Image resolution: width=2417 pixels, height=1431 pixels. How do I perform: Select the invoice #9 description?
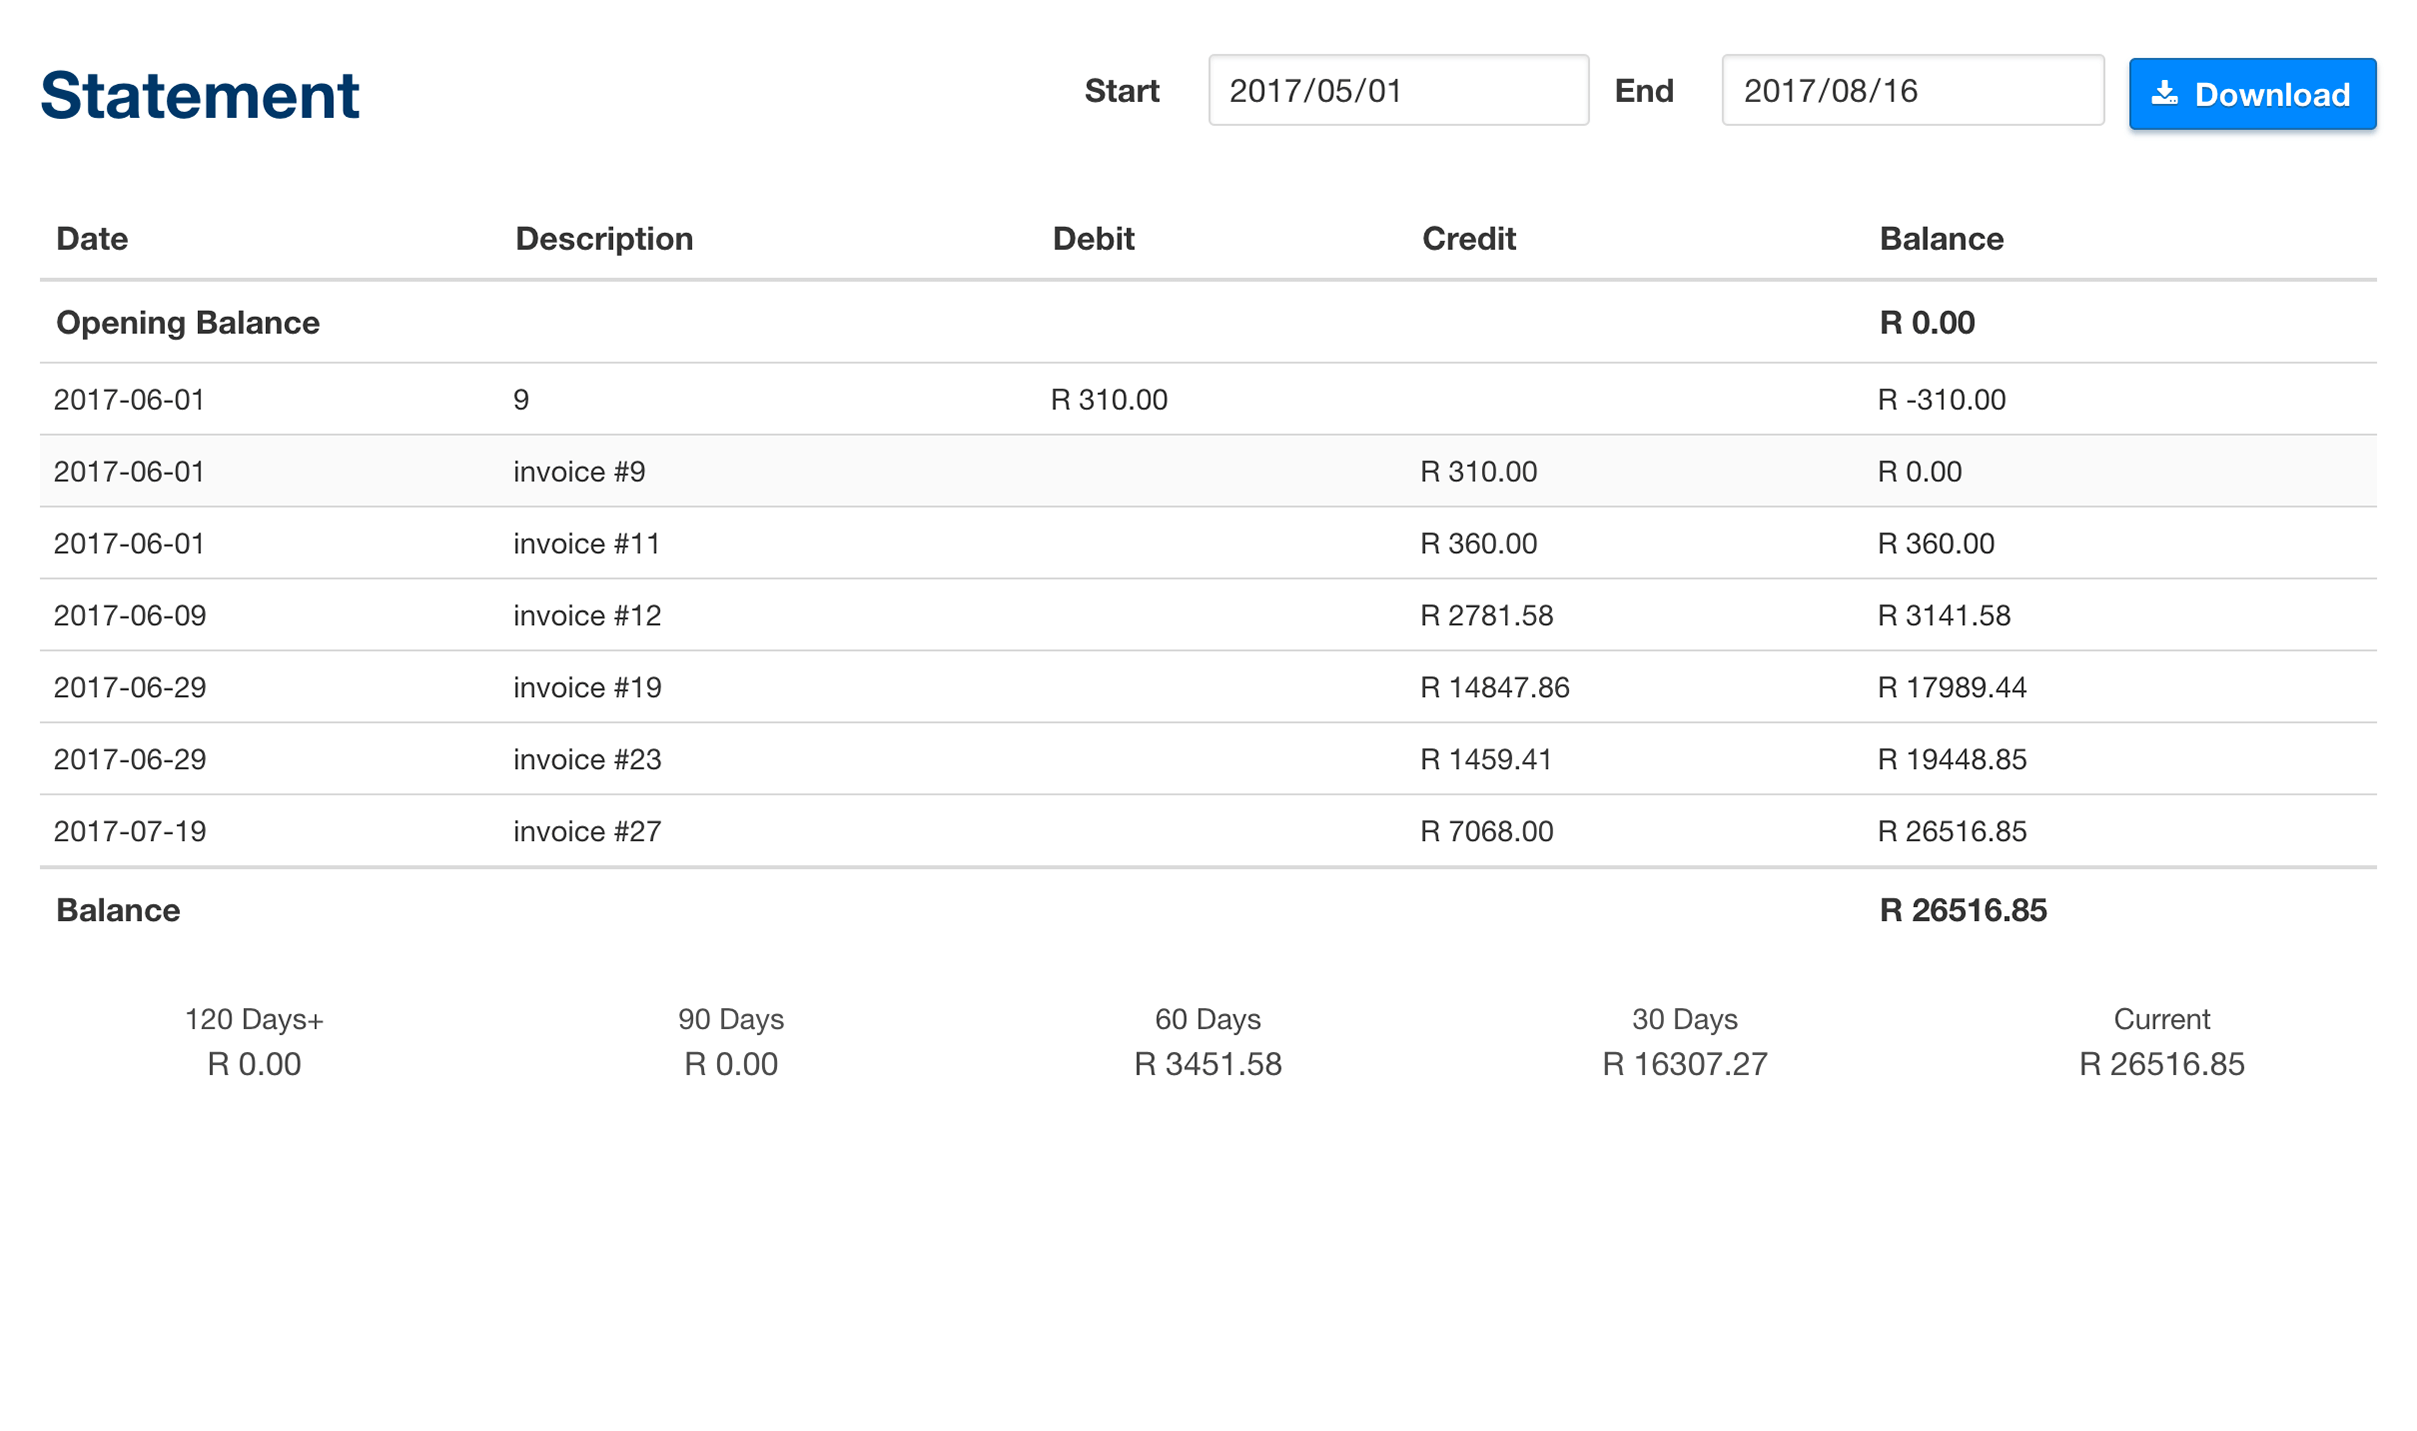coord(580,472)
